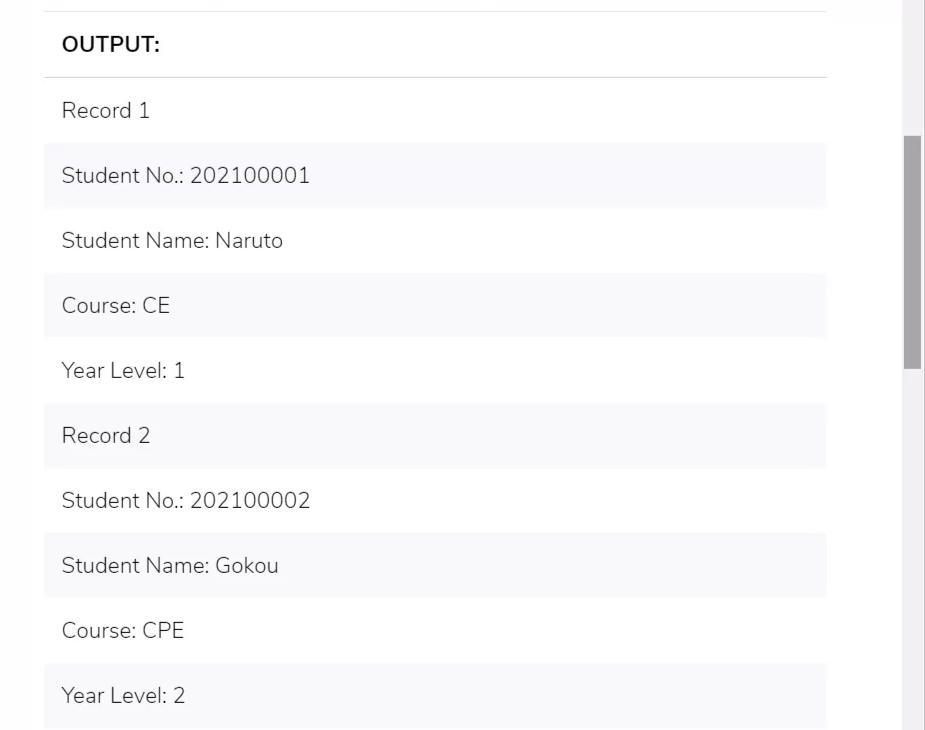The height and width of the screenshot is (730, 925).
Task: Select the Course: CPE text
Action: [x=123, y=630]
